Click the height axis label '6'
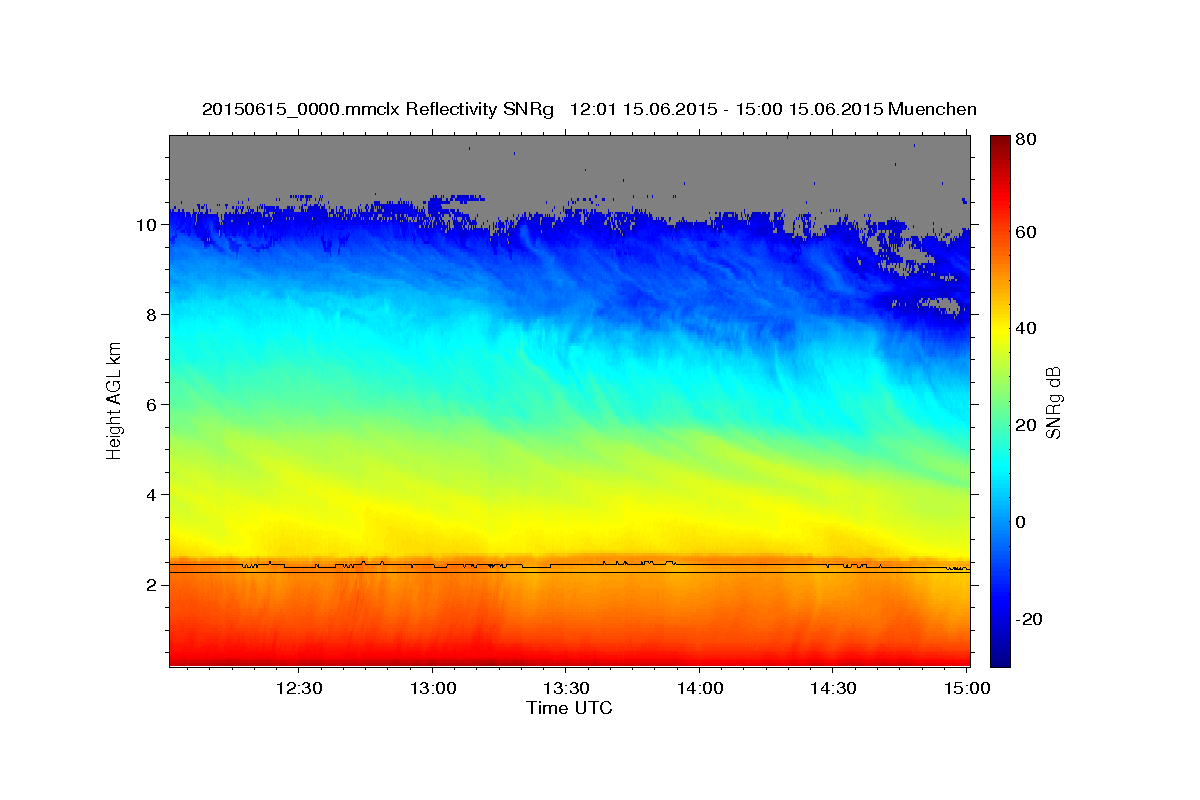The image size is (1200, 800). coord(150,405)
